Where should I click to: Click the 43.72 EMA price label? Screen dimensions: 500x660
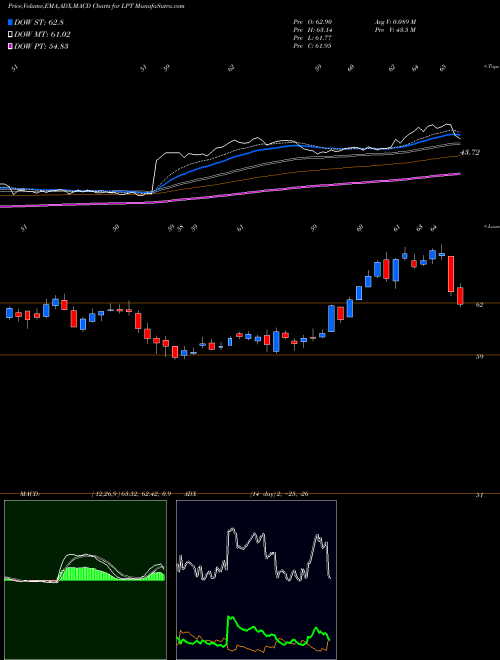tap(470, 152)
